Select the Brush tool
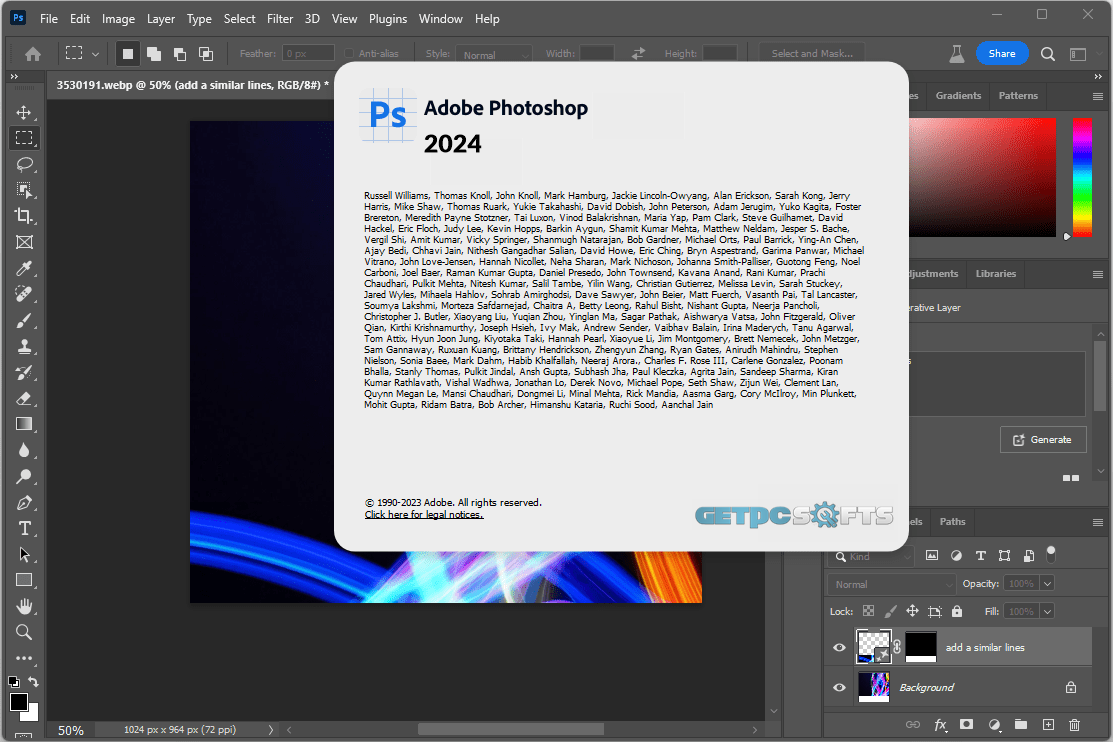The width and height of the screenshot is (1113, 742). tap(24, 320)
